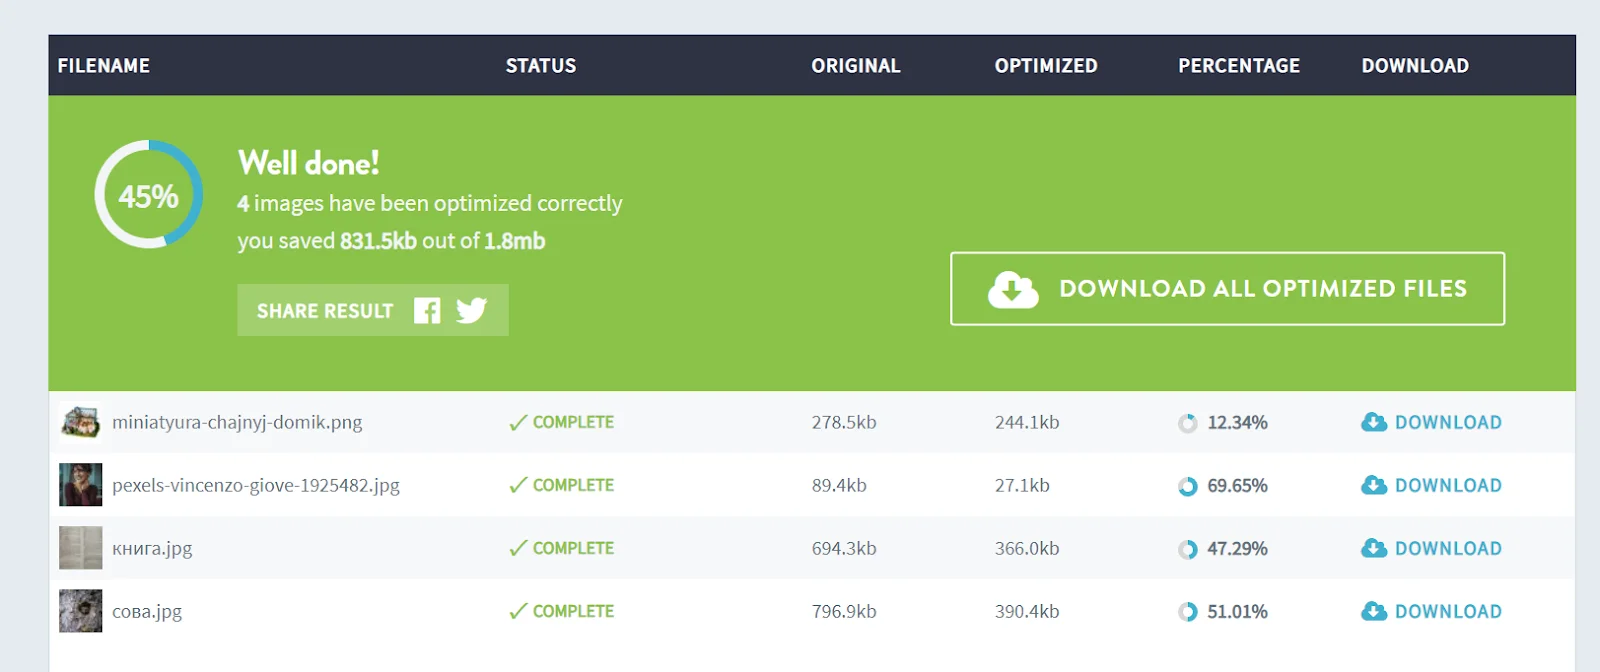Open the miniatyura-chajnyj-domik.png thumbnail
Viewport: 1600px width, 672px height.
pos(80,422)
